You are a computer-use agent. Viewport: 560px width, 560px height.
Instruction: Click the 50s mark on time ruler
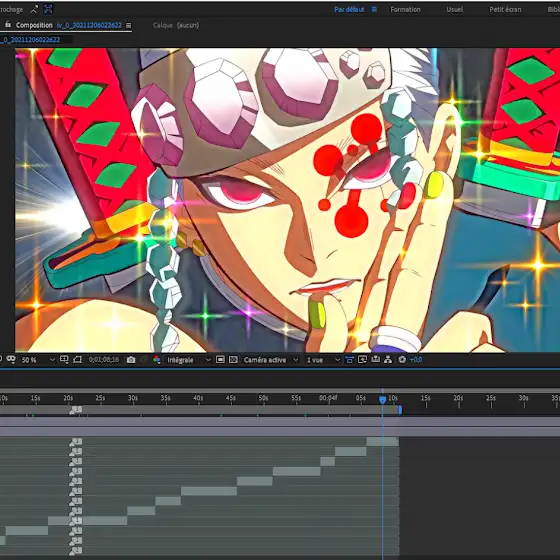[x=263, y=398]
